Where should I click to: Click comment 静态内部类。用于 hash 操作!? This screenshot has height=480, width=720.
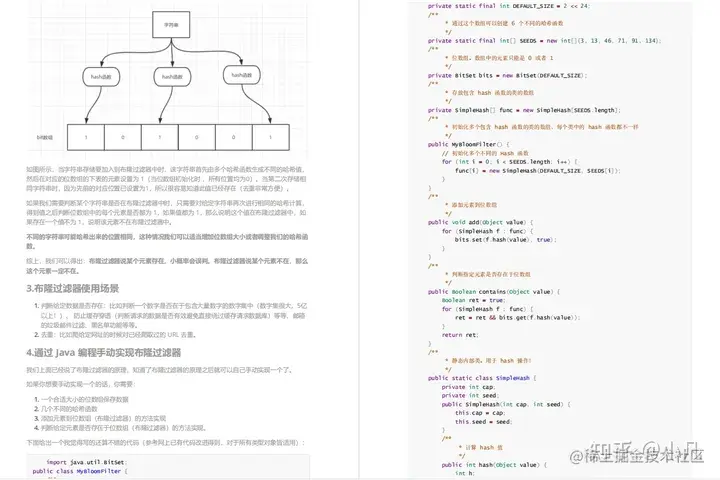pos(488,361)
